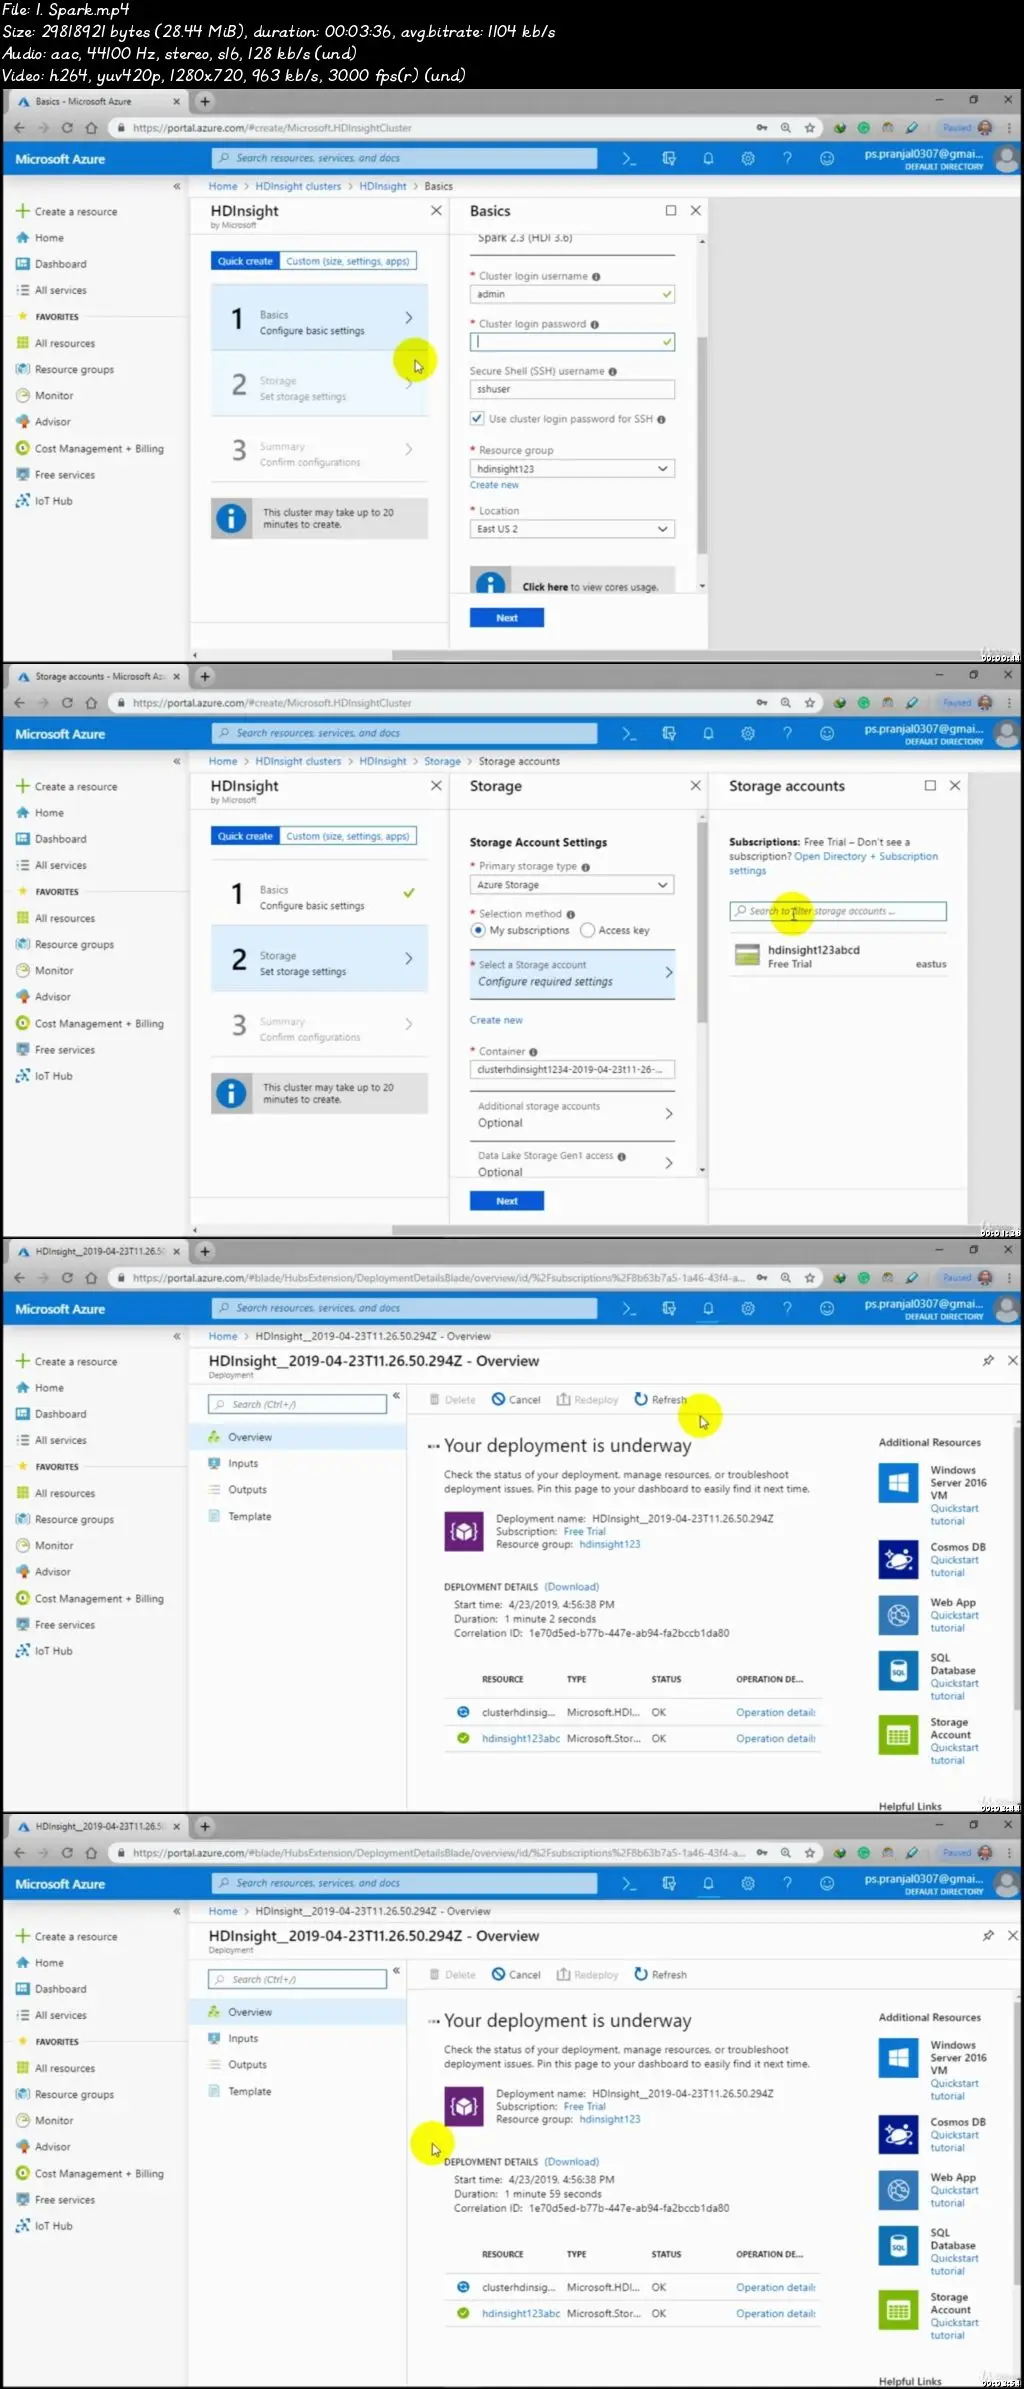The height and width of the screenshot is (2389, 1024).
Task: Open the Location dropdown showing East US 2
Action: tap(572, 529)
